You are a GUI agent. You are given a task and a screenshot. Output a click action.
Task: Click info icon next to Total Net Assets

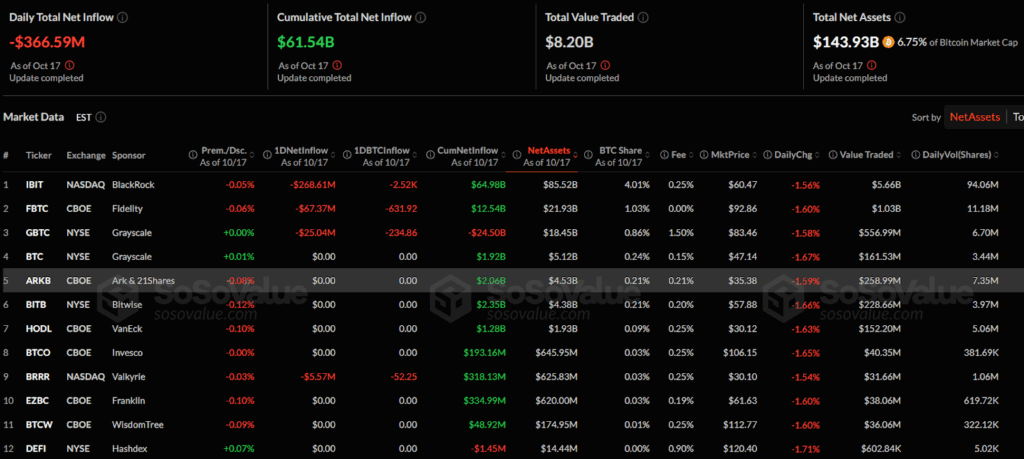[x=900, y=18]
